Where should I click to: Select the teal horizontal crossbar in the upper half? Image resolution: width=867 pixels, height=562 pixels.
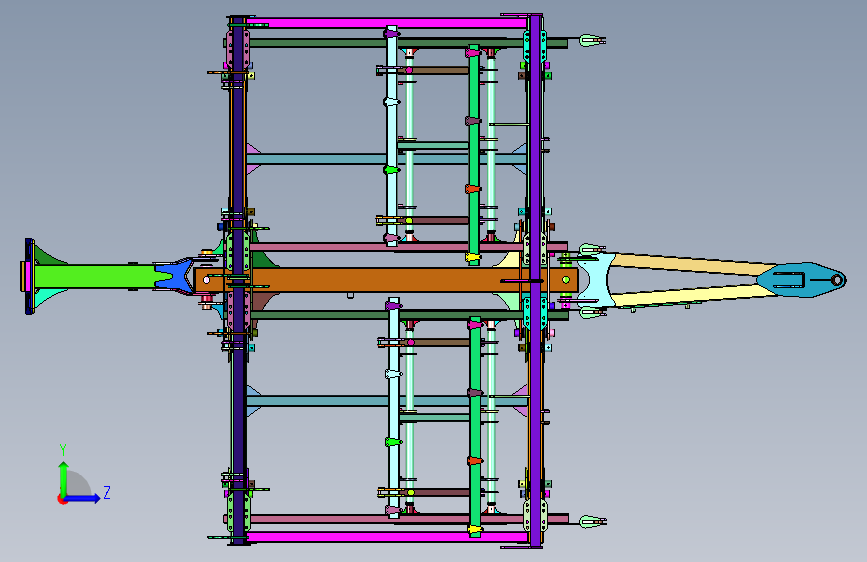pyautogui.click(x=386, y=159)
